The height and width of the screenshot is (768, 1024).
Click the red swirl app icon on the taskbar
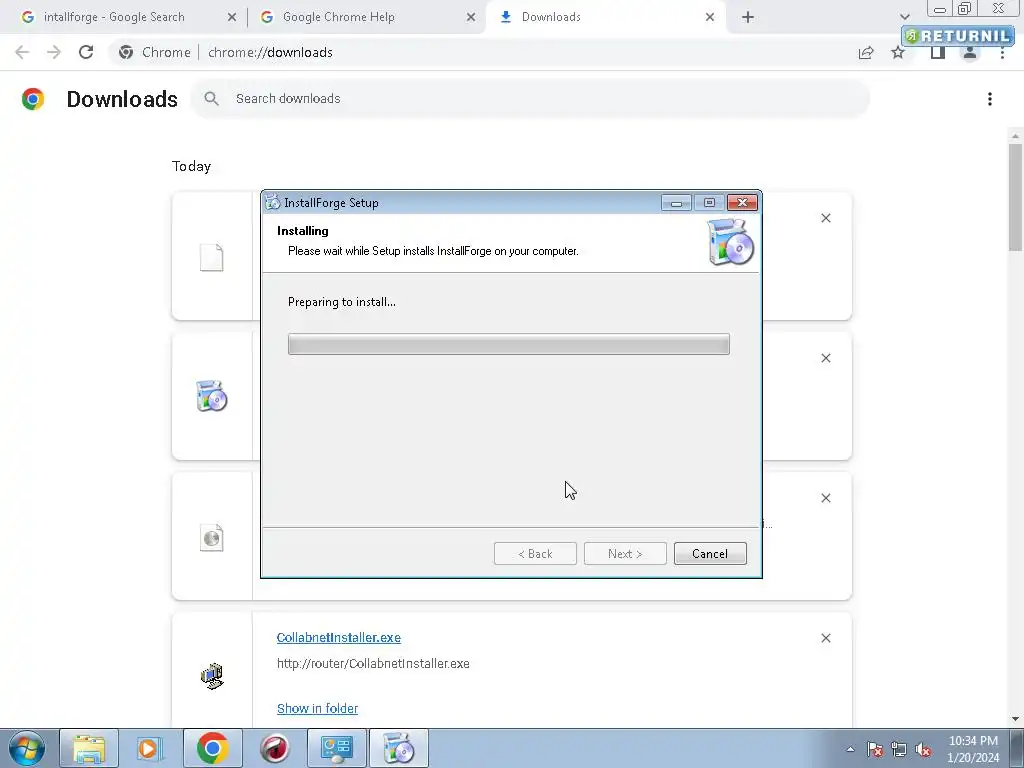(x=275, y=748)
